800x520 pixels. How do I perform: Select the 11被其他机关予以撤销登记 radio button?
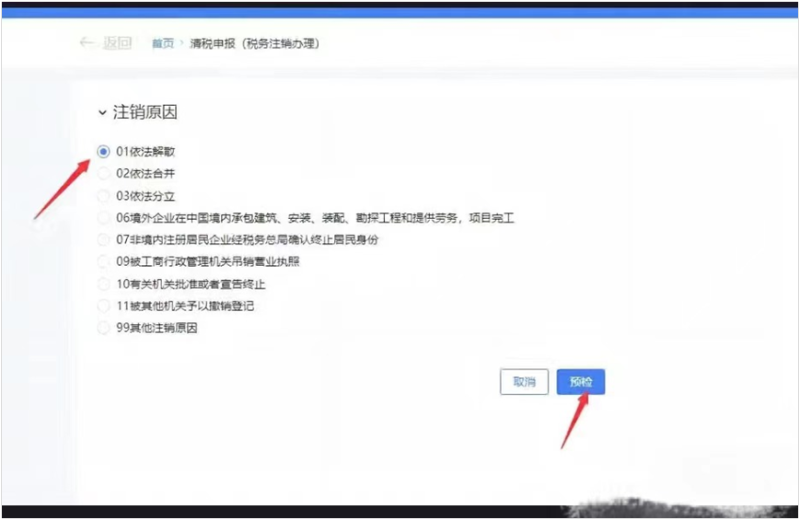pyautogui.click(x=104, y=306)
